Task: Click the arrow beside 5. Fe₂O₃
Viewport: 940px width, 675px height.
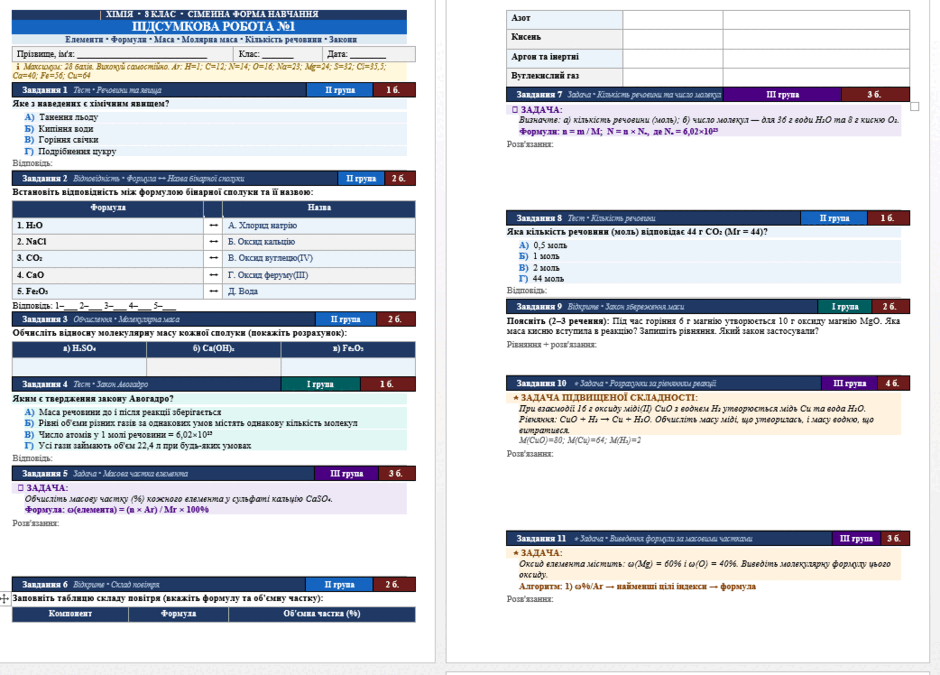Action: 213,291
